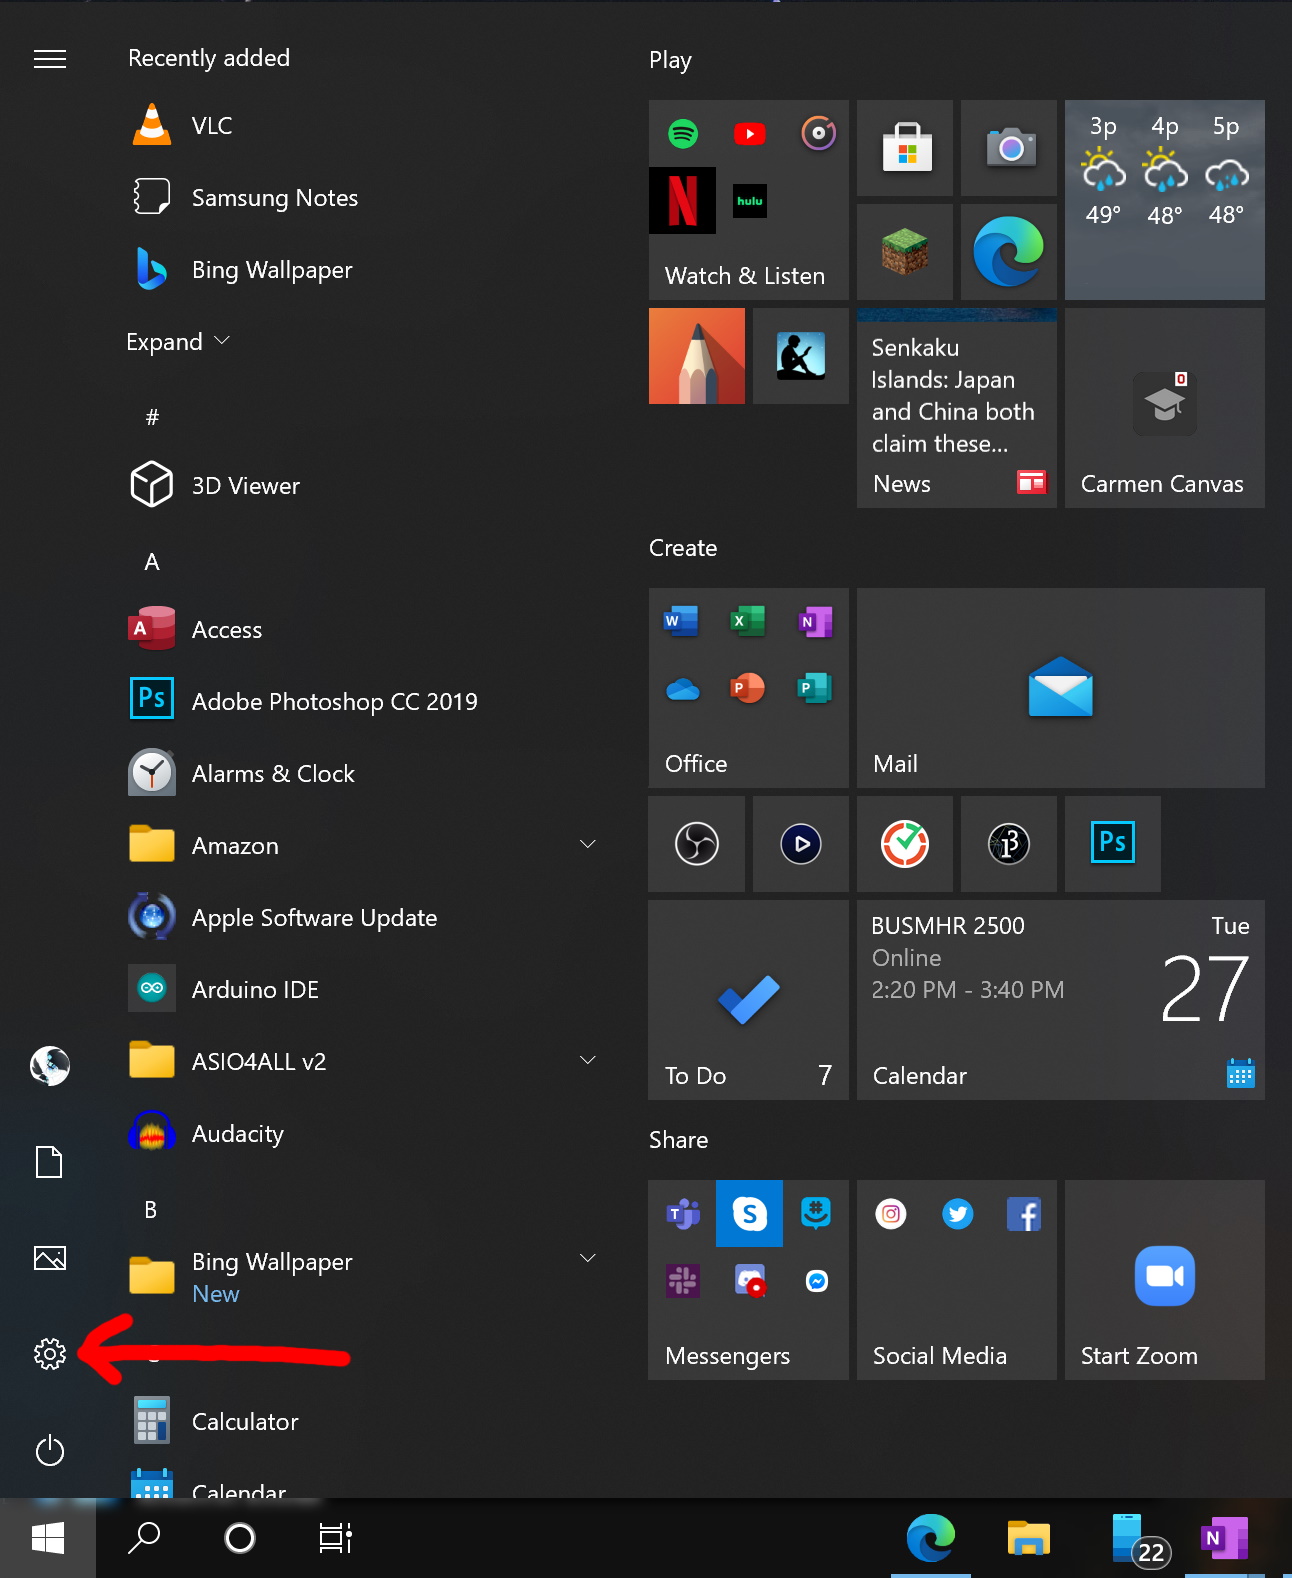This screenshot has height=1578, width=1292.
Task: Open the black B3 circle tile
Action: coord(1009,844)
